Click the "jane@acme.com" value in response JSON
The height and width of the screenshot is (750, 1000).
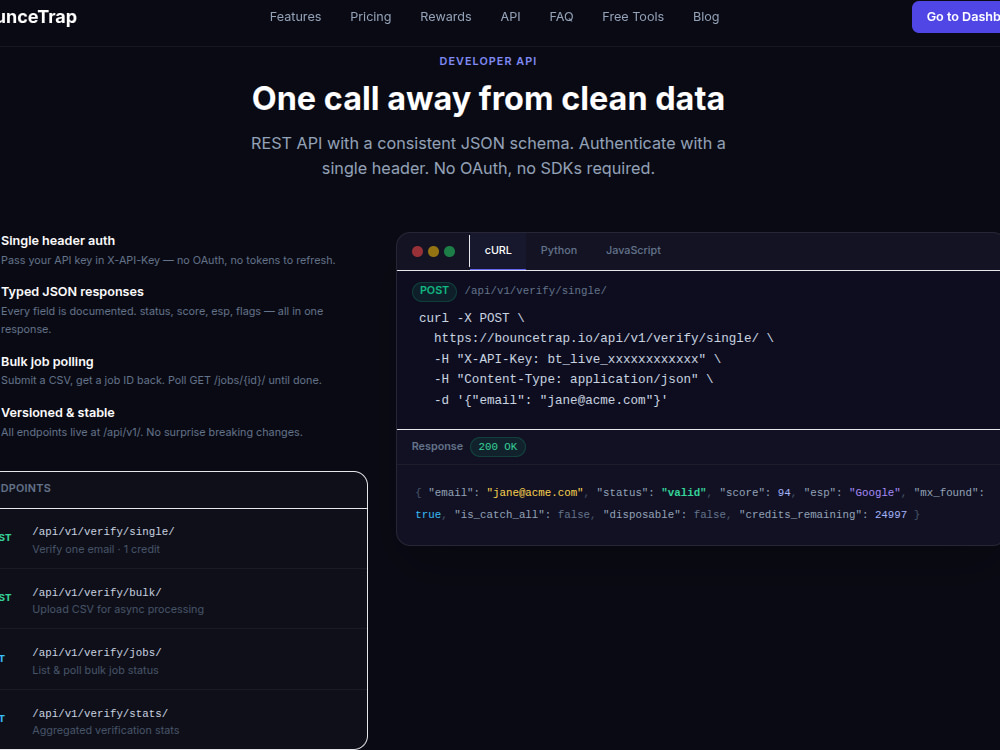tap(534, 493)
